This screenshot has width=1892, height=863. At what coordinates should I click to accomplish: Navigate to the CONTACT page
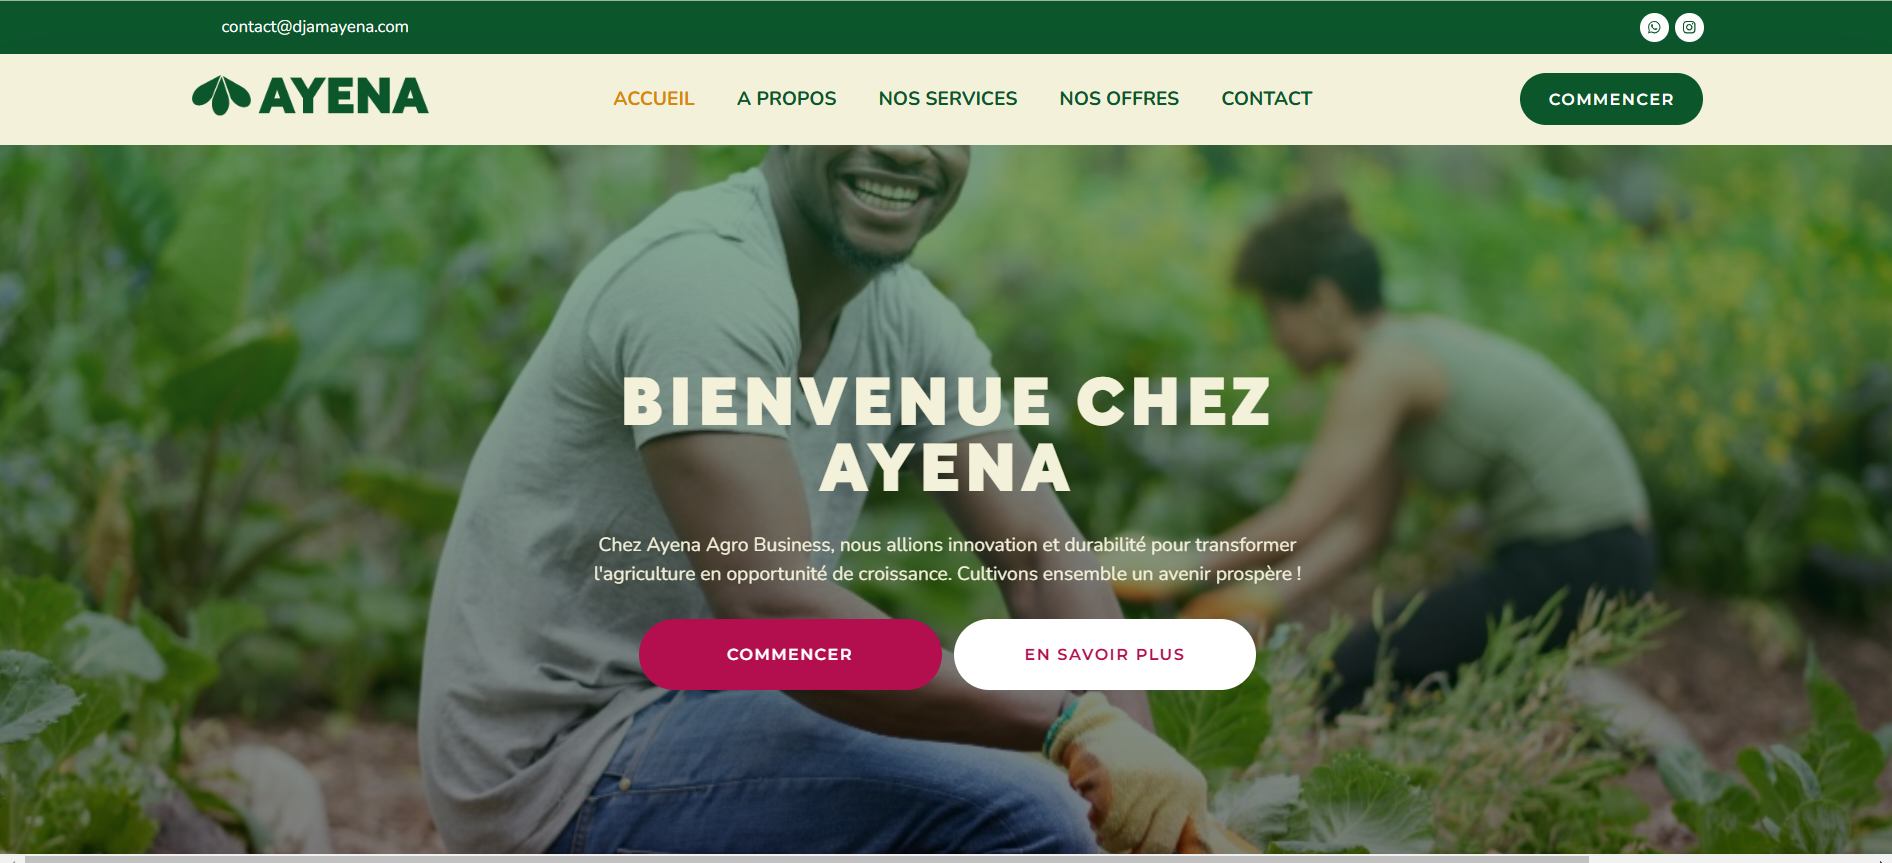(1266, 98)
